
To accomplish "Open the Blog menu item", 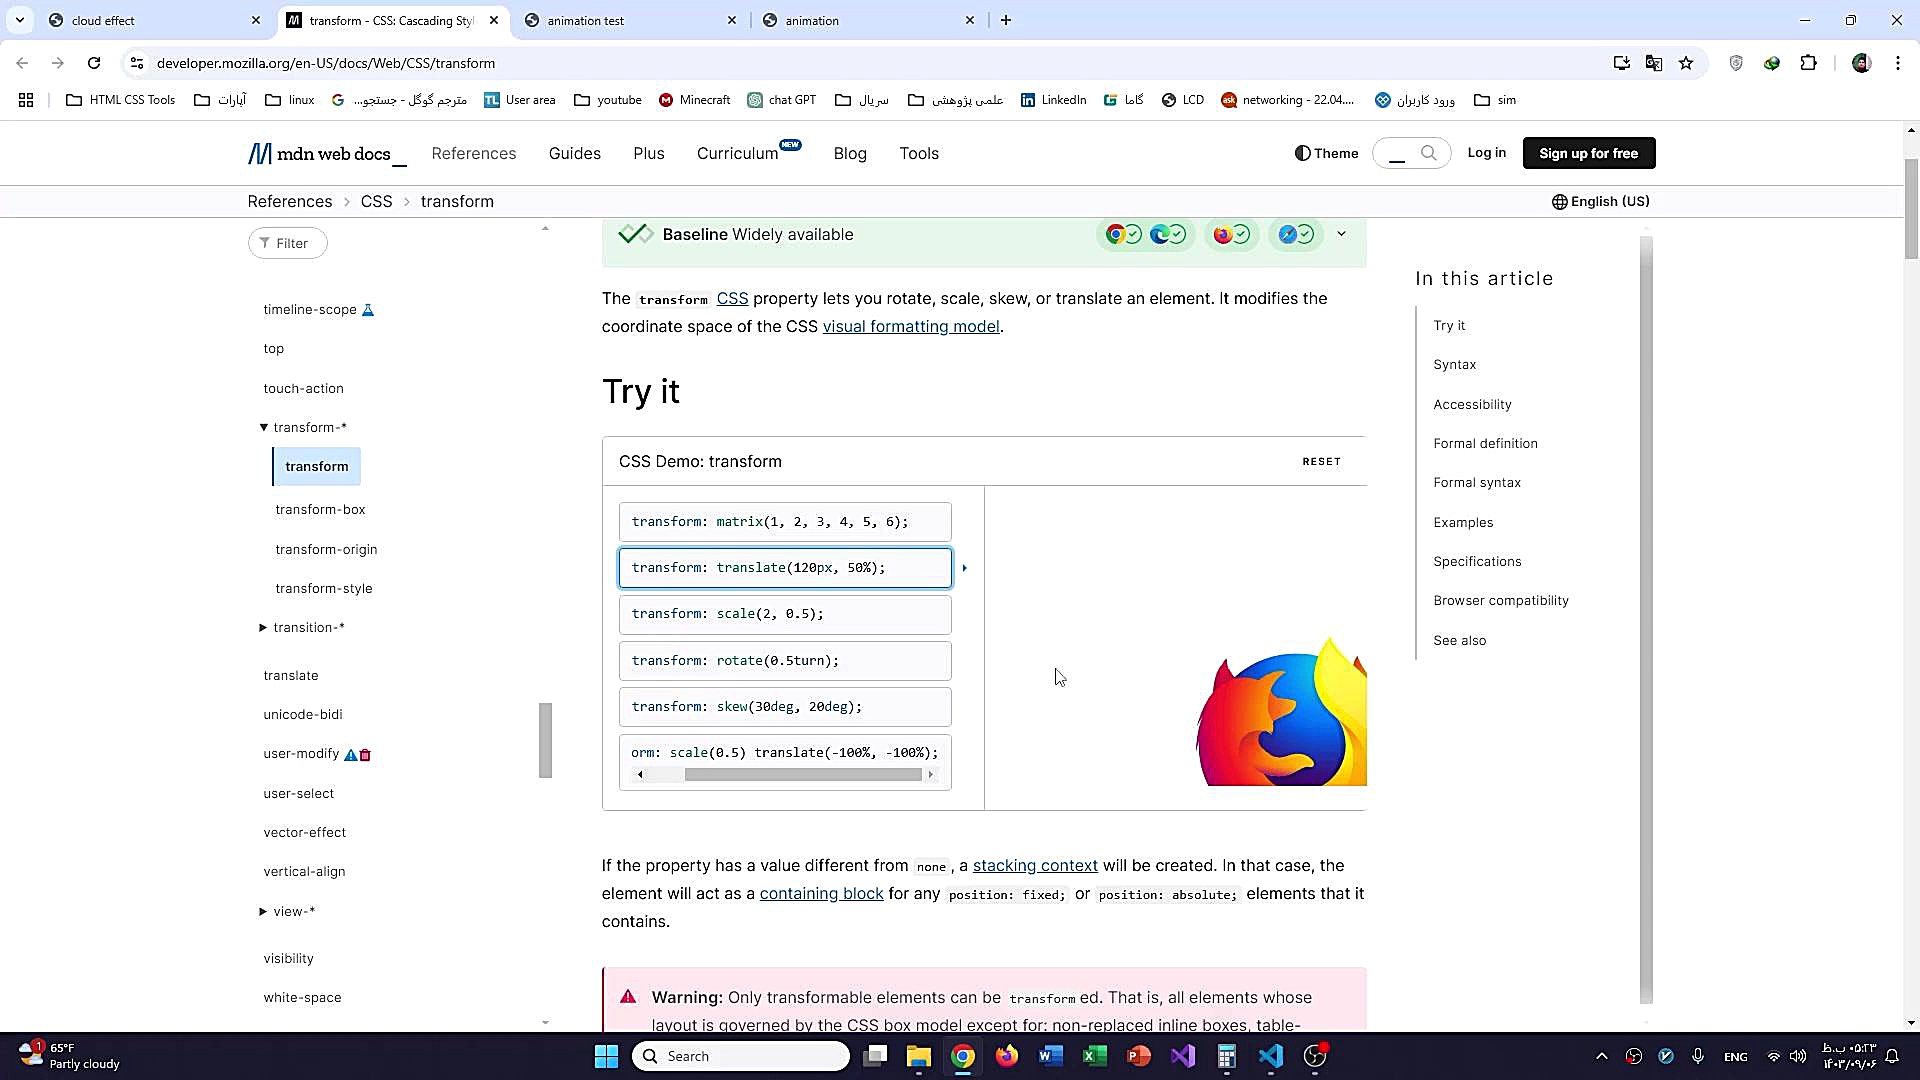I will pos(850,153).
